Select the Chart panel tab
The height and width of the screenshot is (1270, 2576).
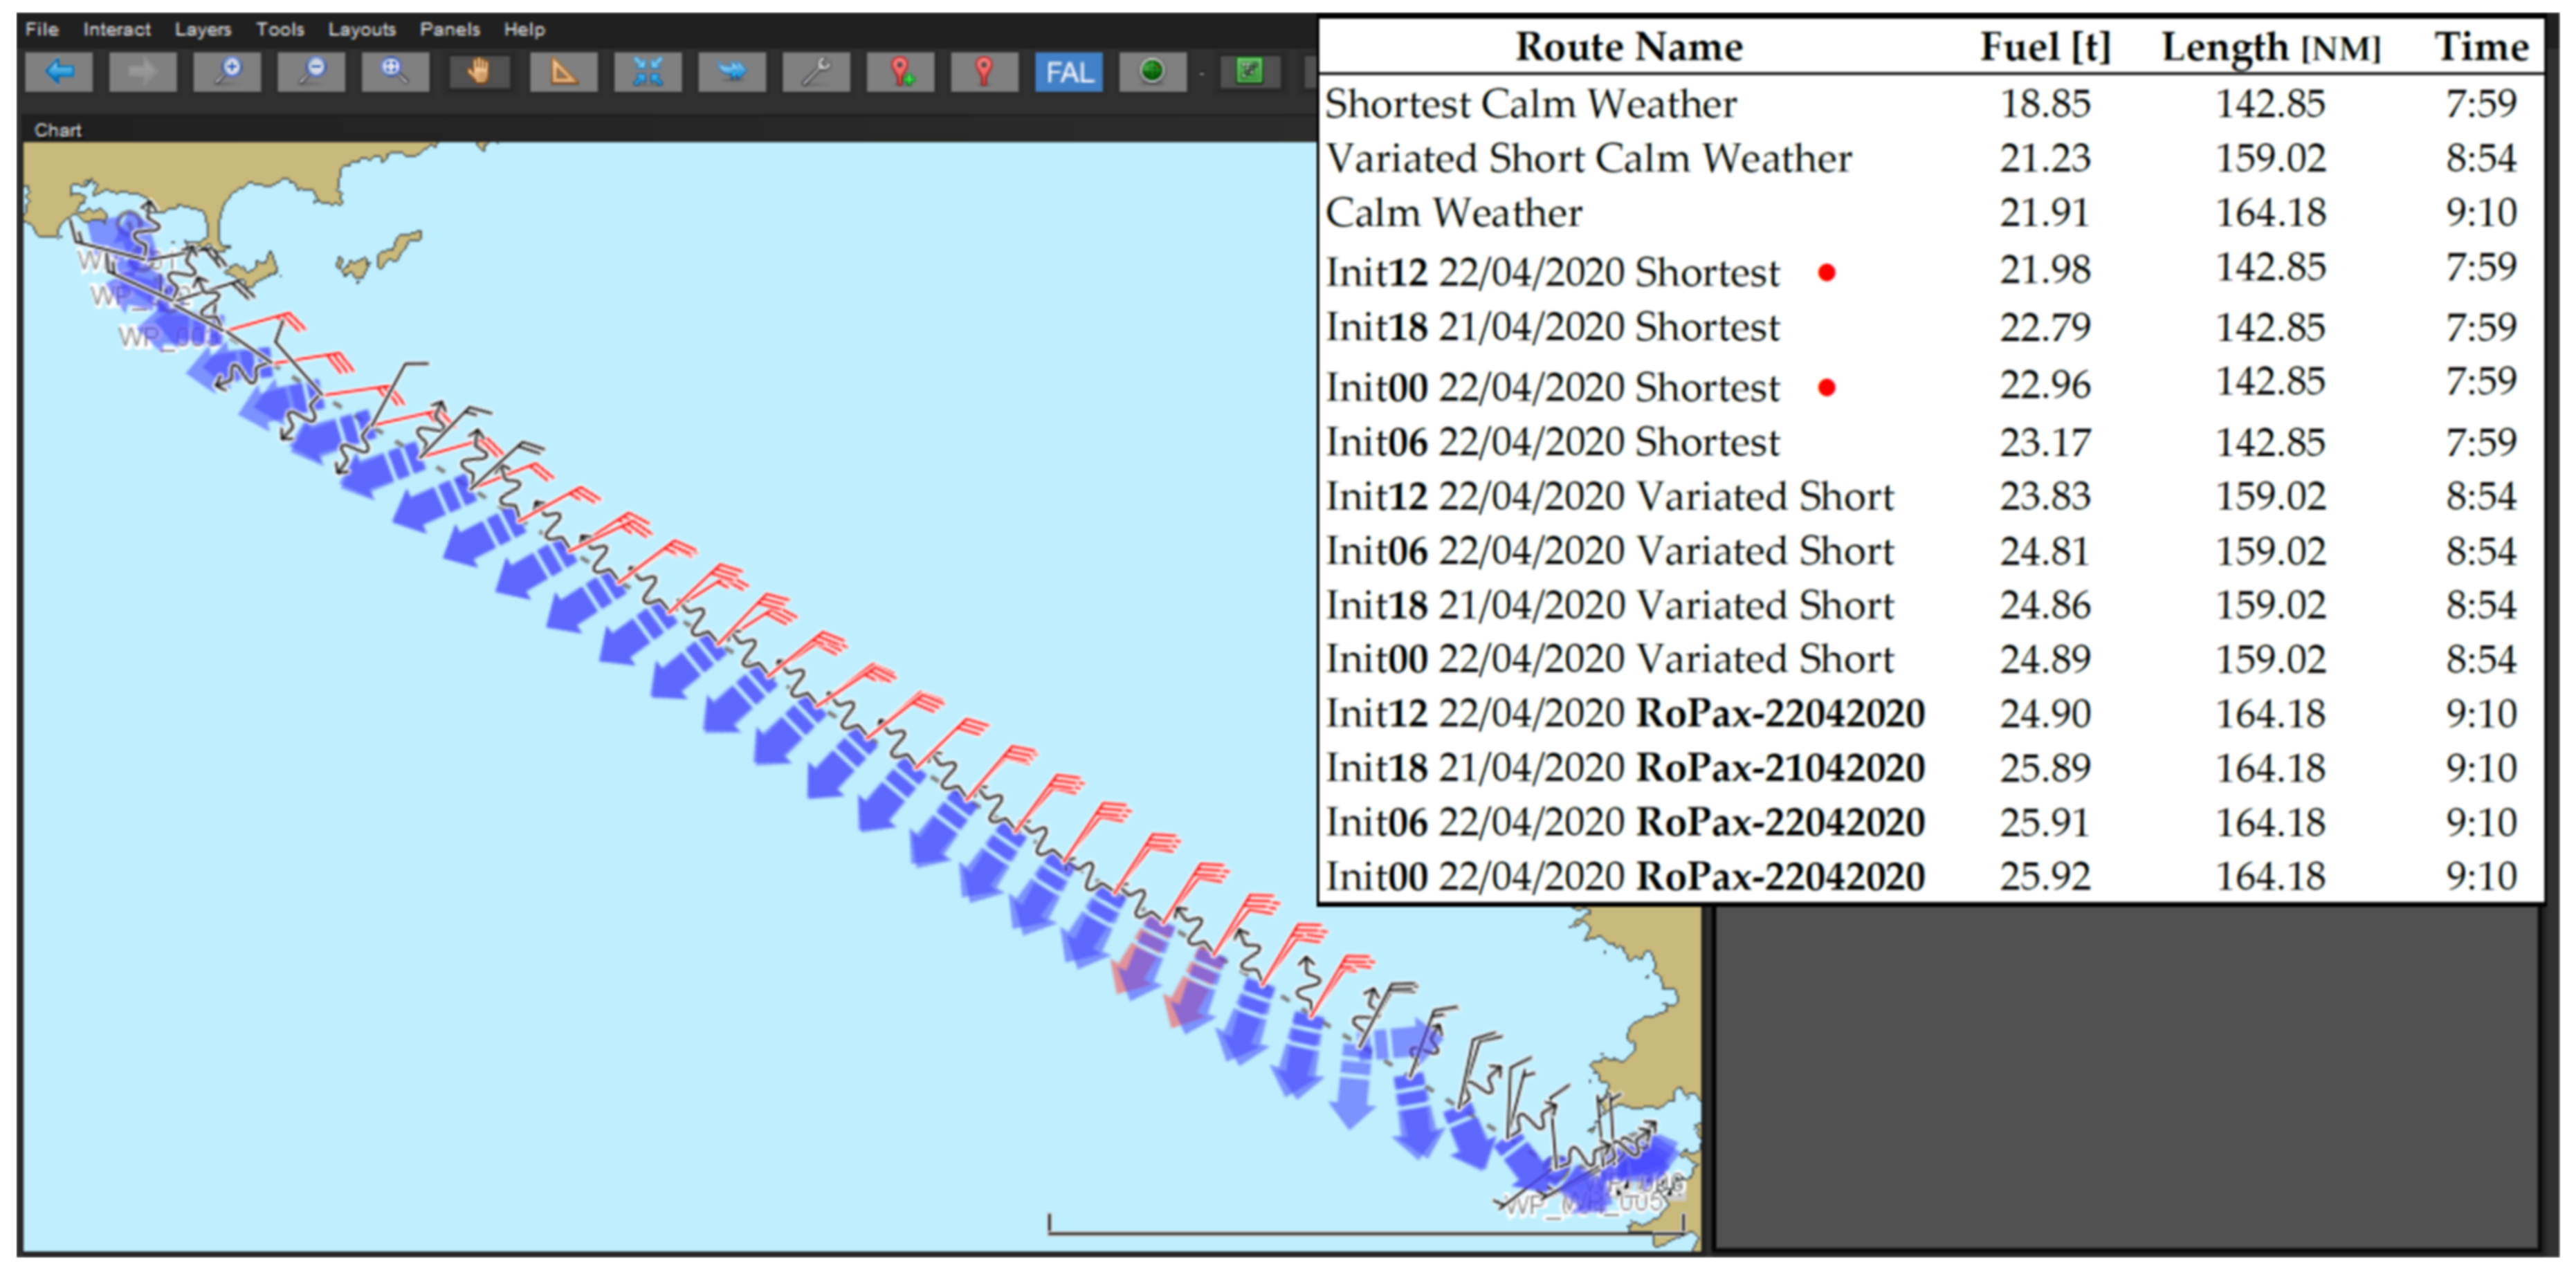point(58,130)
